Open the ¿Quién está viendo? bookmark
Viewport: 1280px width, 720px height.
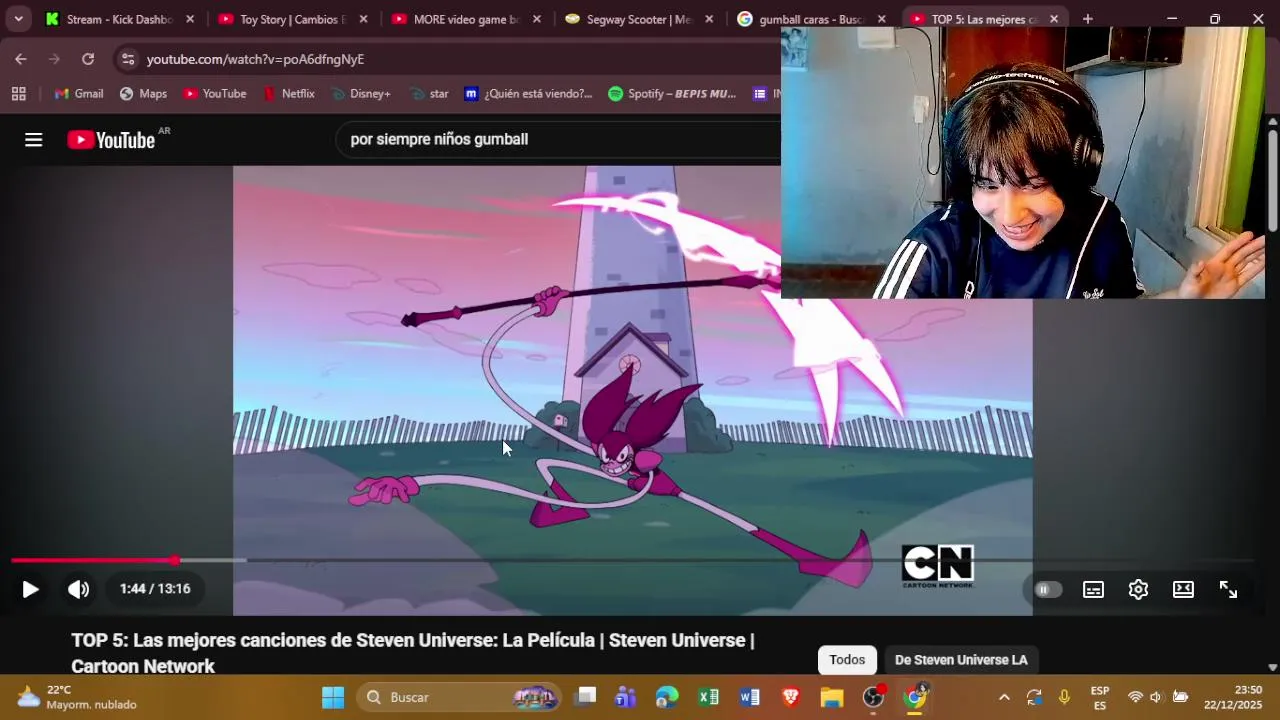pos(528,94)
